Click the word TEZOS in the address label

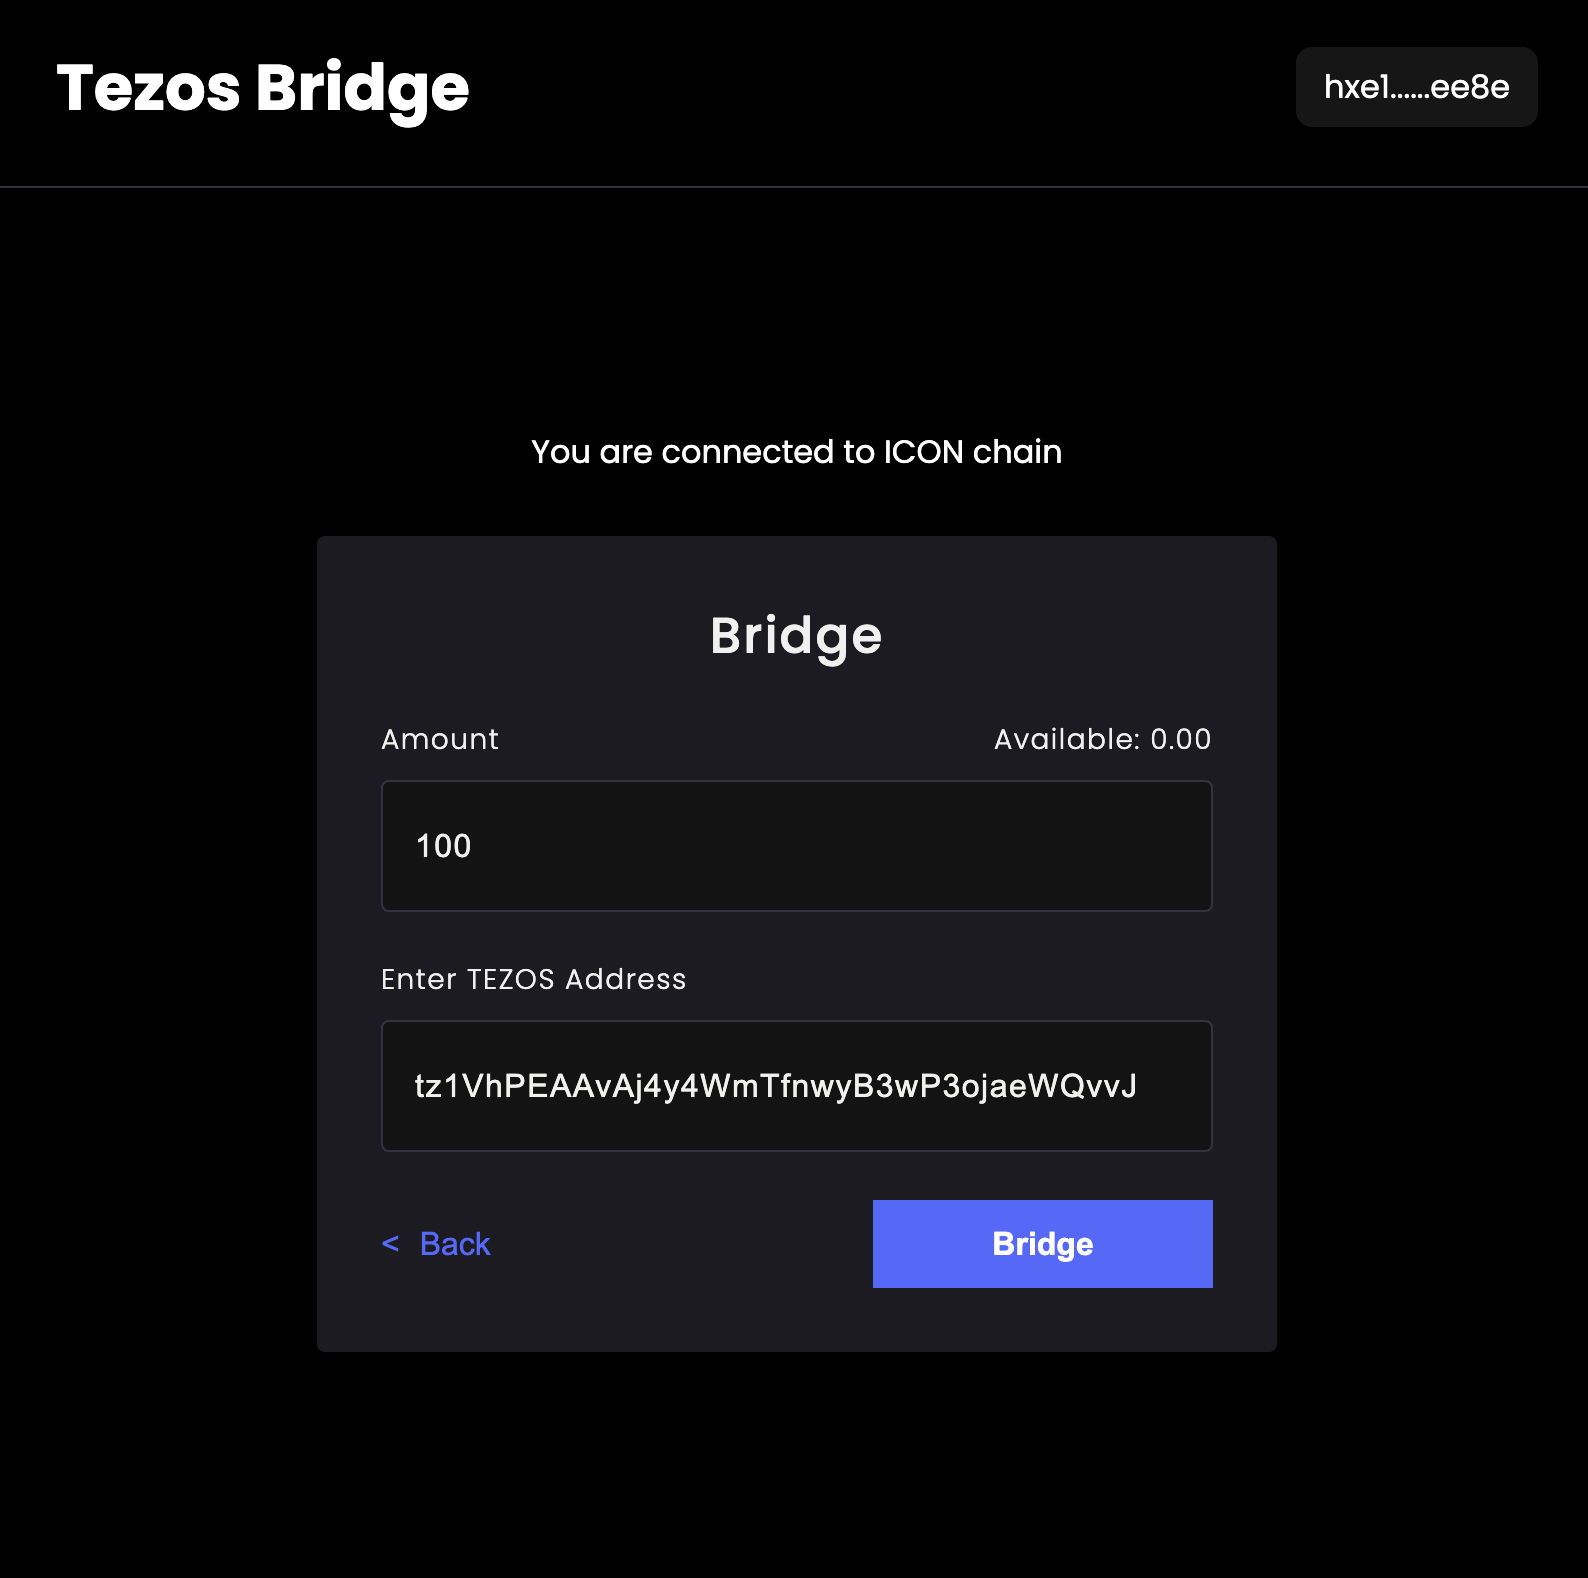(x=510, y=979)
